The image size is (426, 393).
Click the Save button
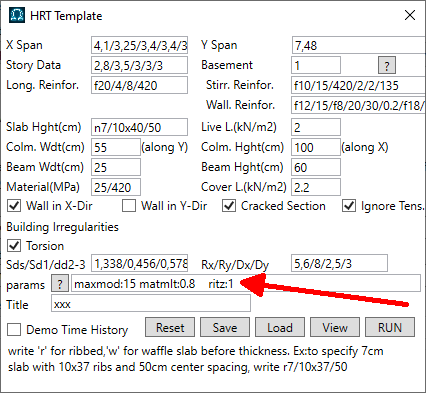pyautogui.click(x=225, y=327)
